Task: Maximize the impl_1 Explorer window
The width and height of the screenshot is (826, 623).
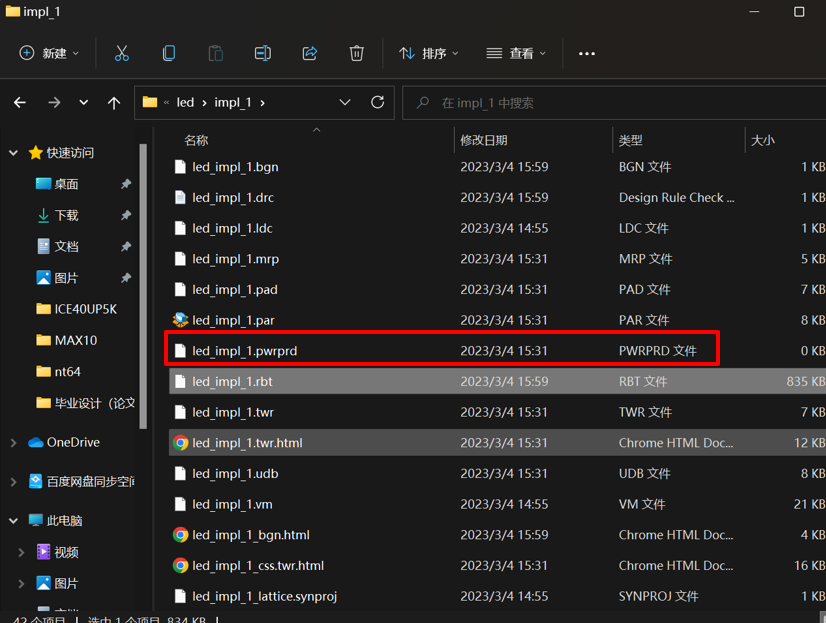Action: click(x=799, y=12)
